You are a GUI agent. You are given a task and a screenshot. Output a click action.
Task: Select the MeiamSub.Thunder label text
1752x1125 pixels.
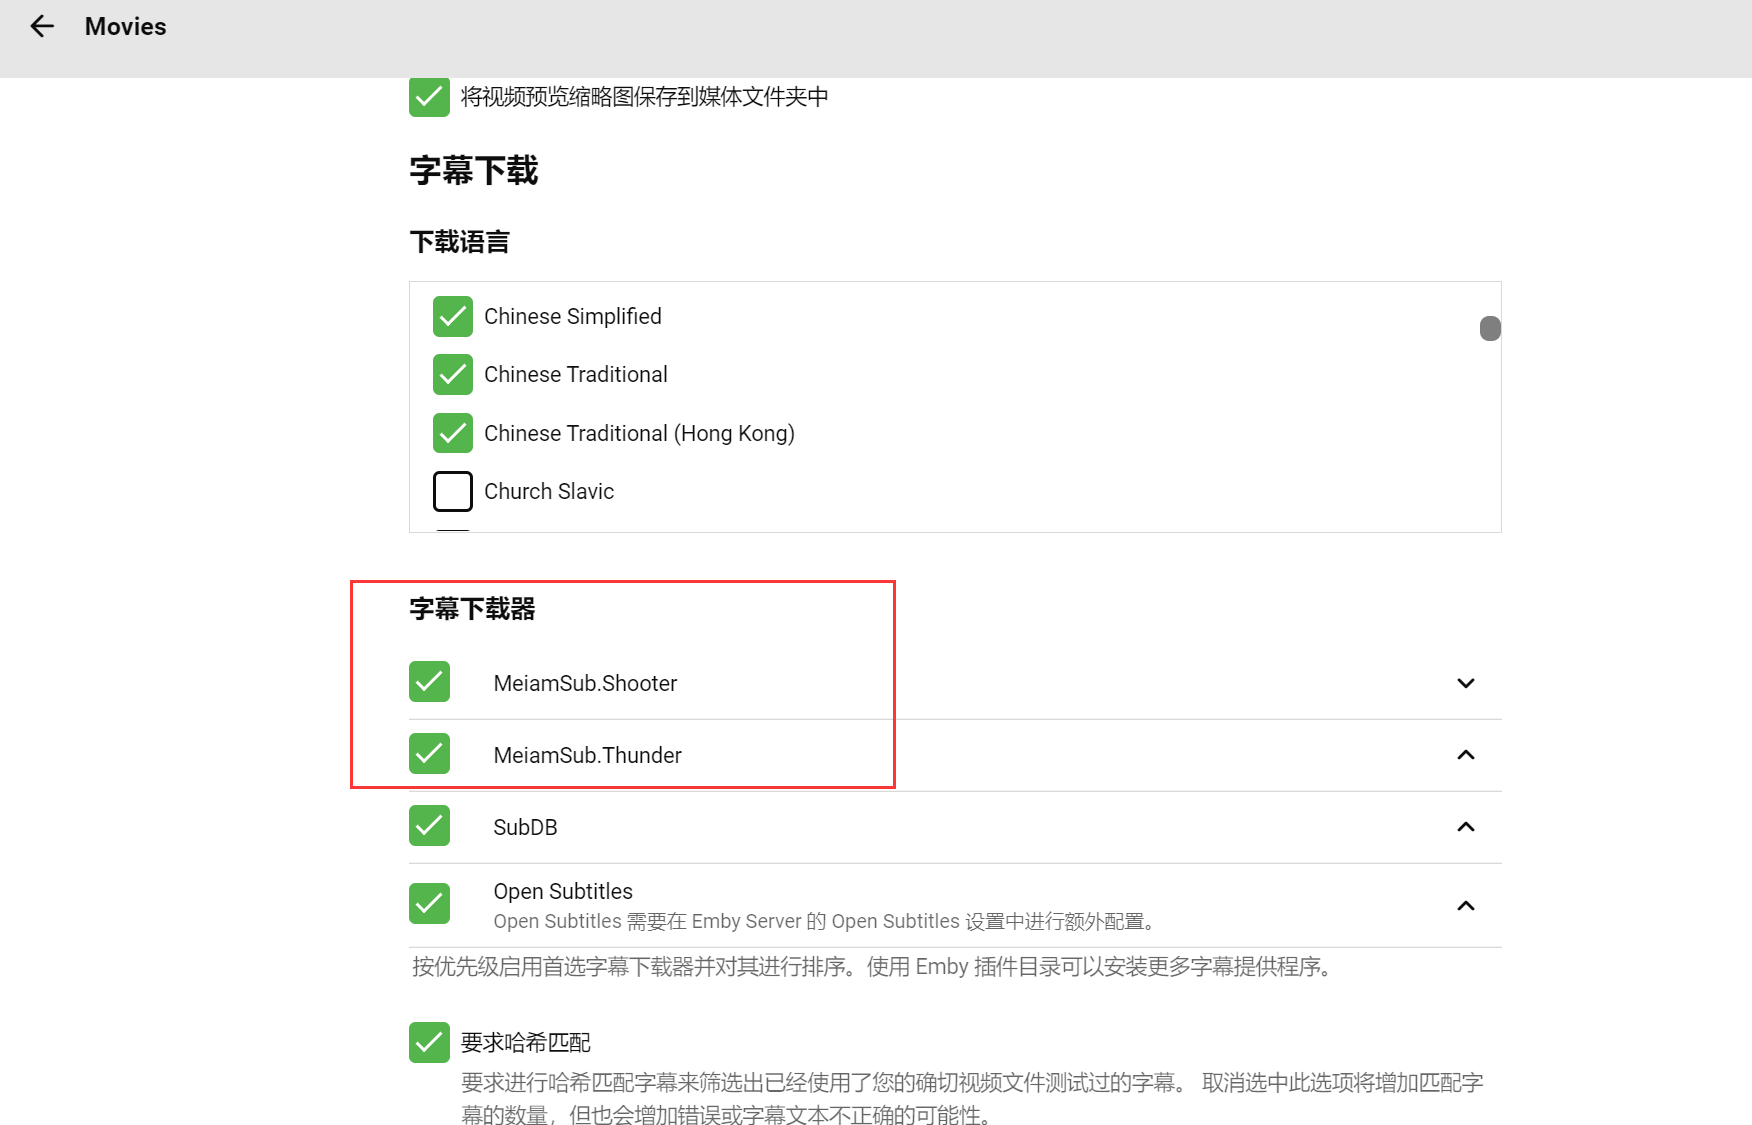click(x=587, y=755)
